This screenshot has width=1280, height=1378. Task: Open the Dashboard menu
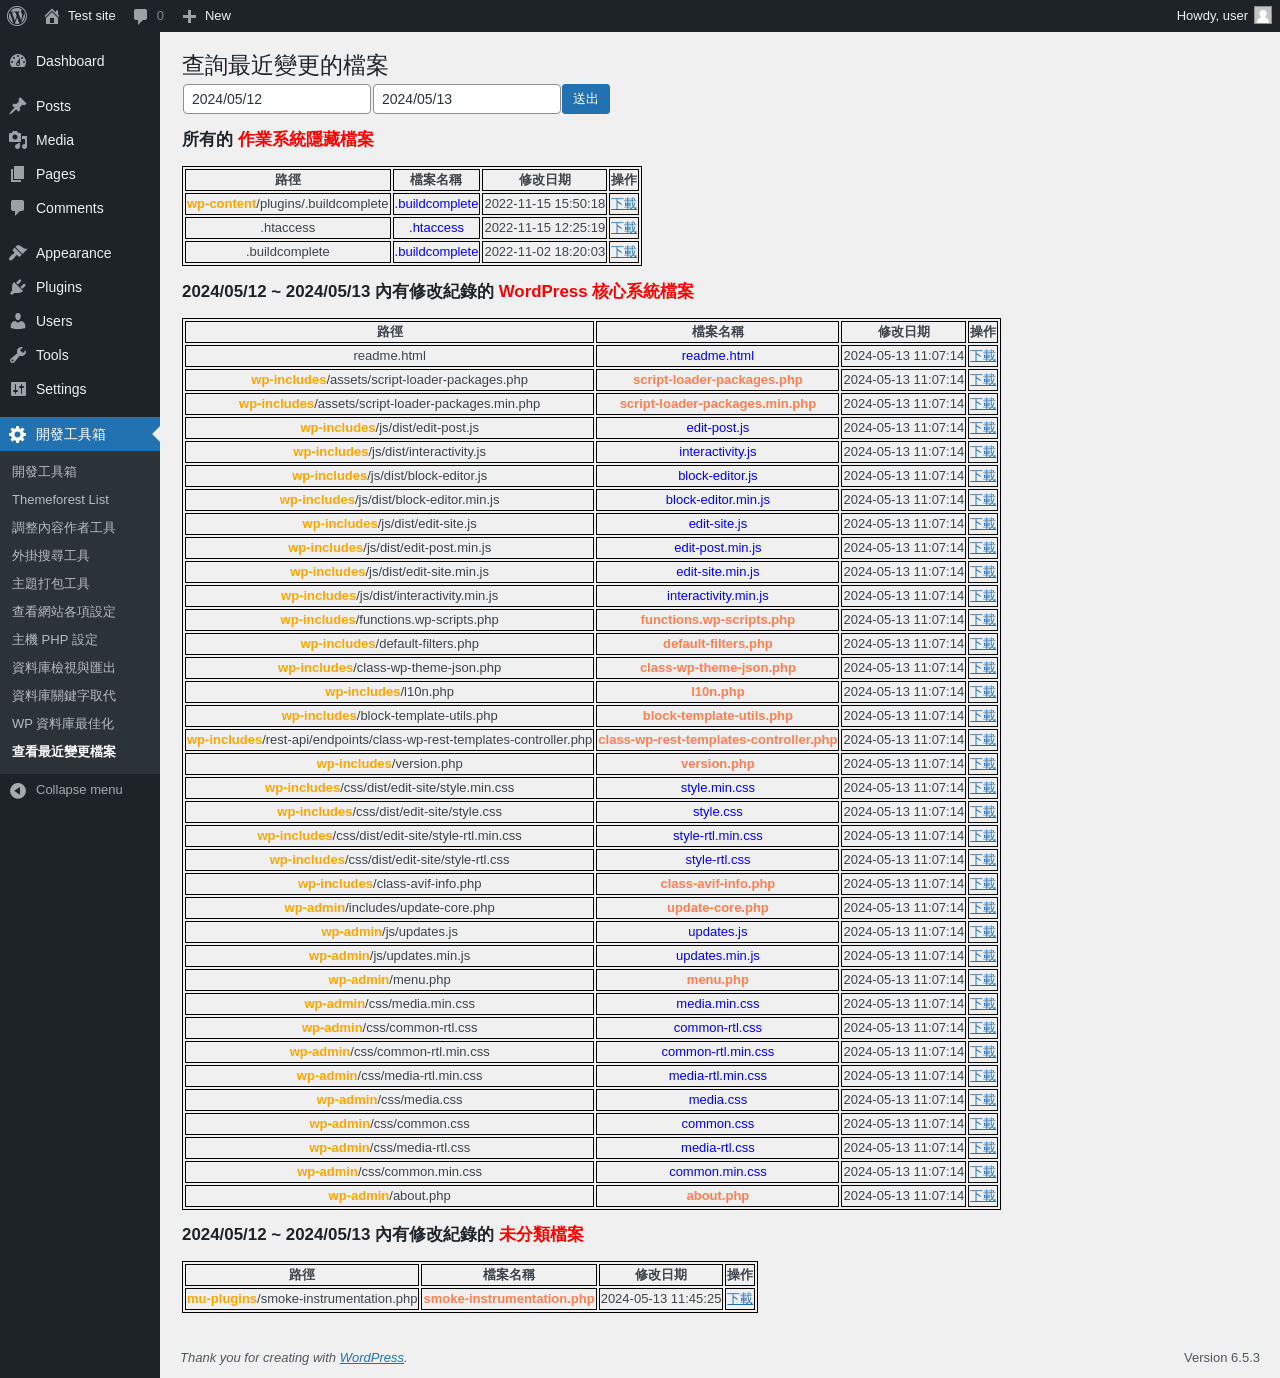point(80,61)
